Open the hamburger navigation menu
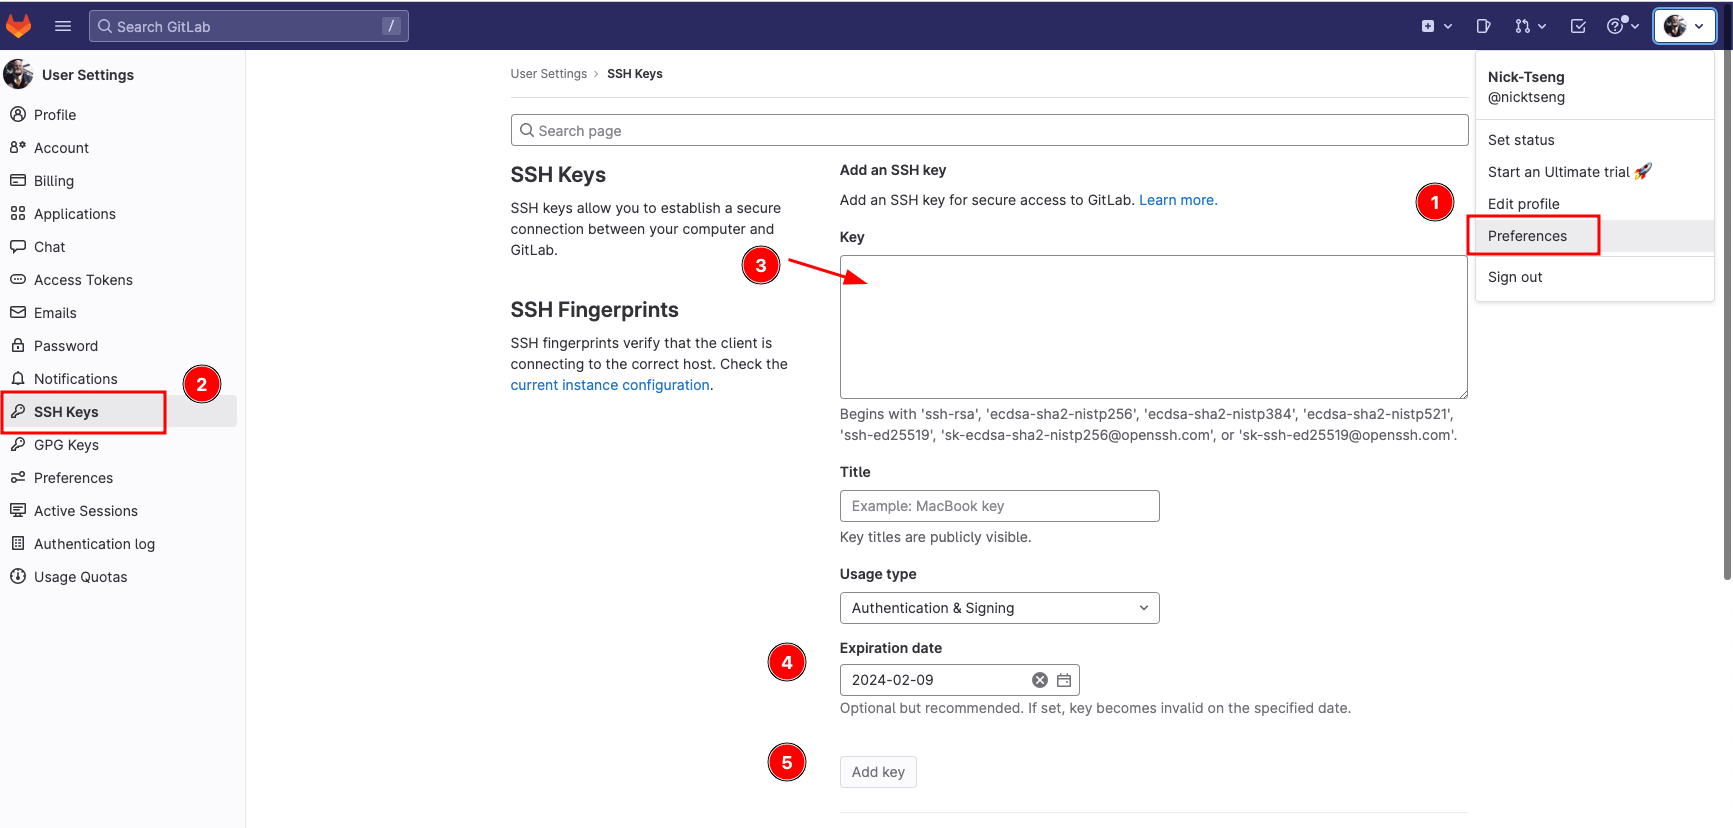This screenshot has height=828, width=1733. (63, 26)
